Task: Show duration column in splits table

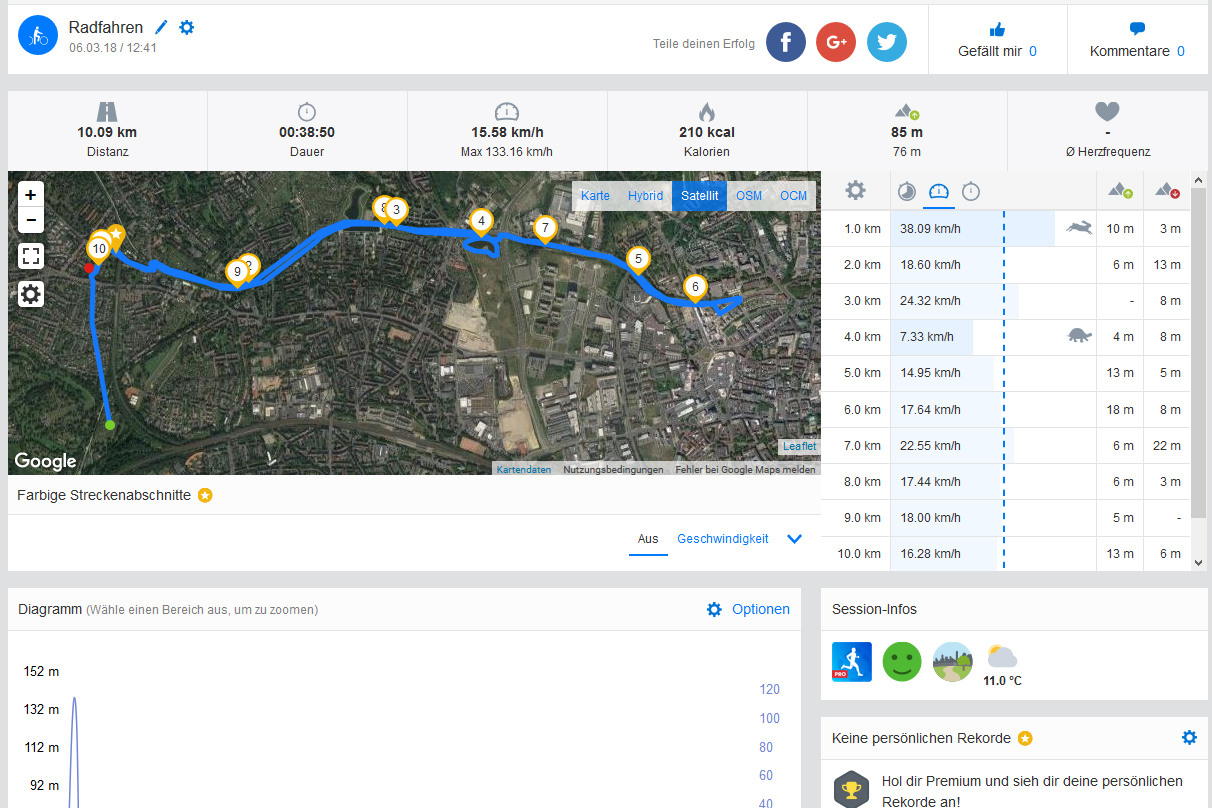Action: click(x=971, y=191)
